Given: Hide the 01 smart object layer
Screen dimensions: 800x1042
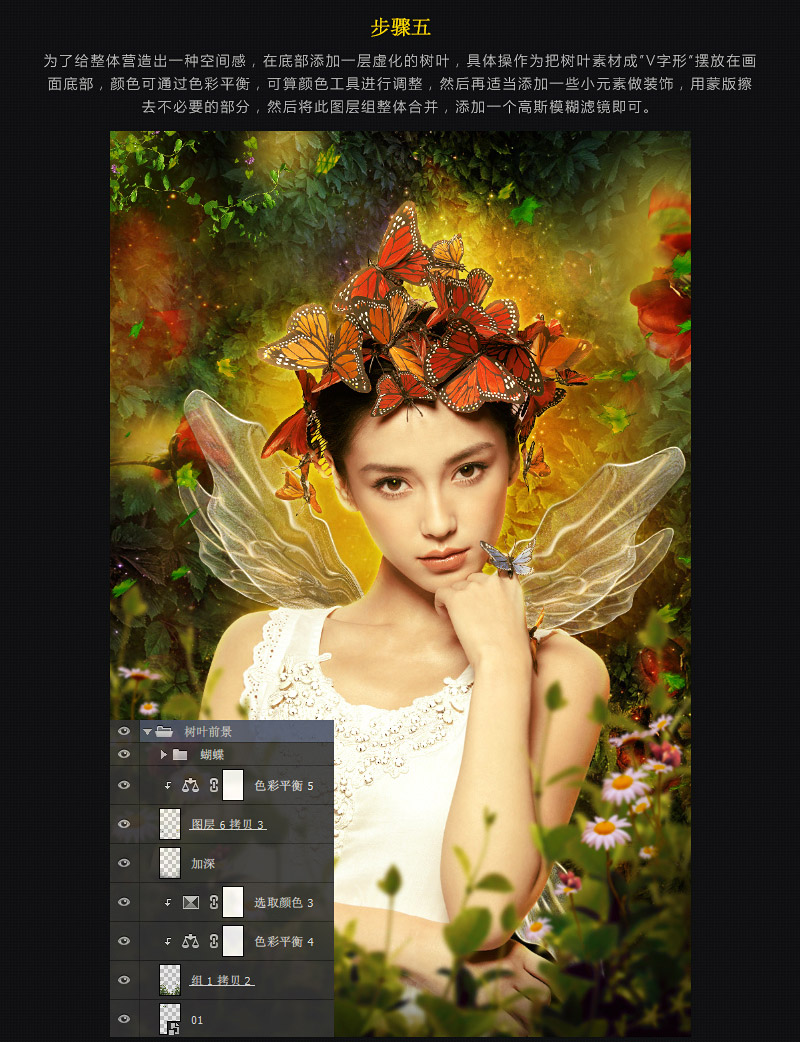Looking at the screenshot, I should point(124,1019).
